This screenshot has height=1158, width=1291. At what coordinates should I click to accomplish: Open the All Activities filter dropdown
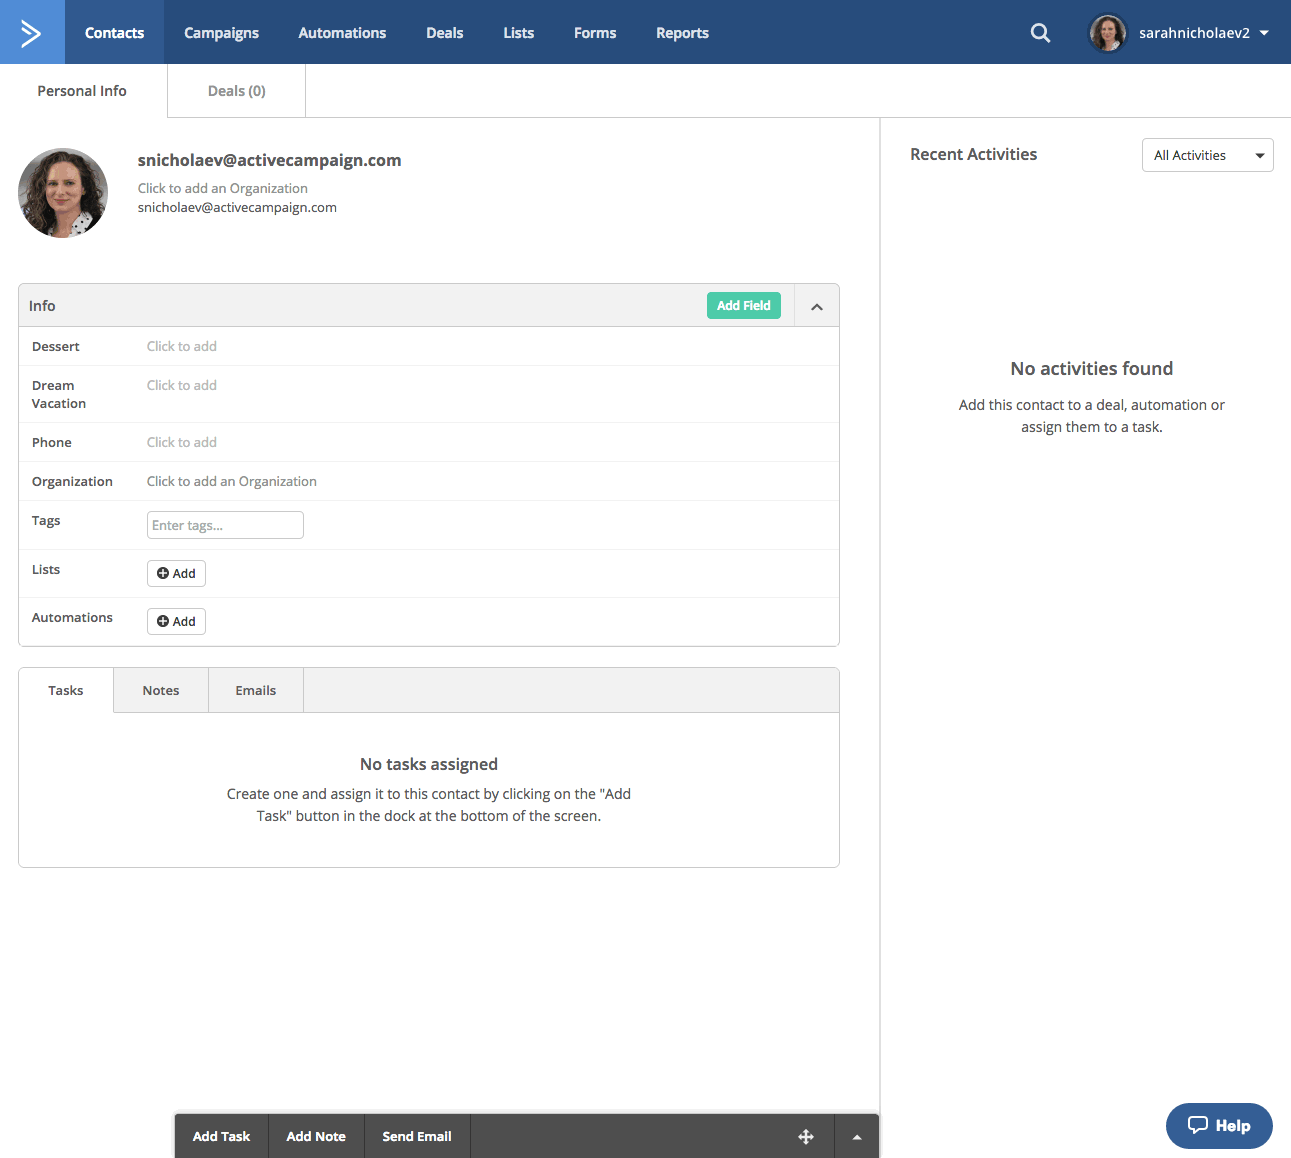[x=1207, y=155]
